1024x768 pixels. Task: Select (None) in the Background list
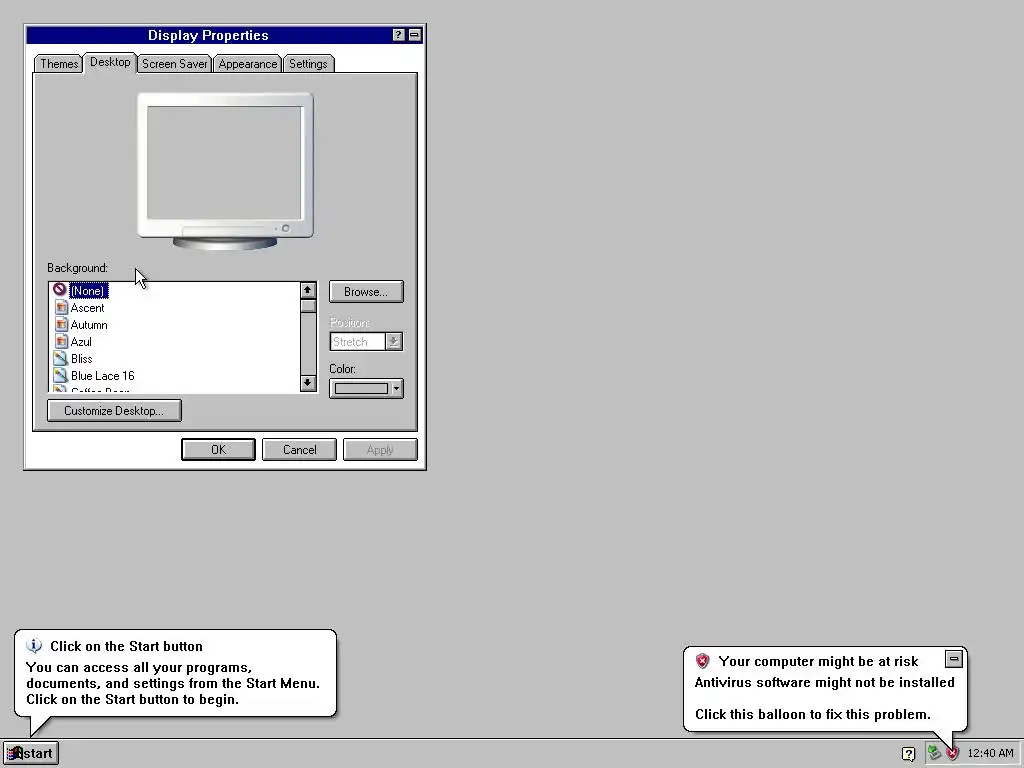pyautogui.click(x=89, y=291)
